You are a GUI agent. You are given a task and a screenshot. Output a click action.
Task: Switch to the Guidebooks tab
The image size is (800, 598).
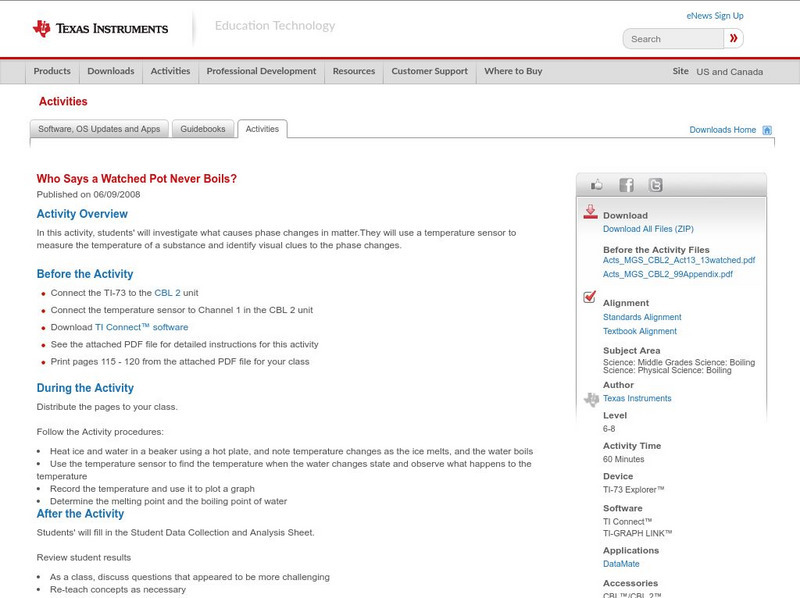click(x=203, y=129)
